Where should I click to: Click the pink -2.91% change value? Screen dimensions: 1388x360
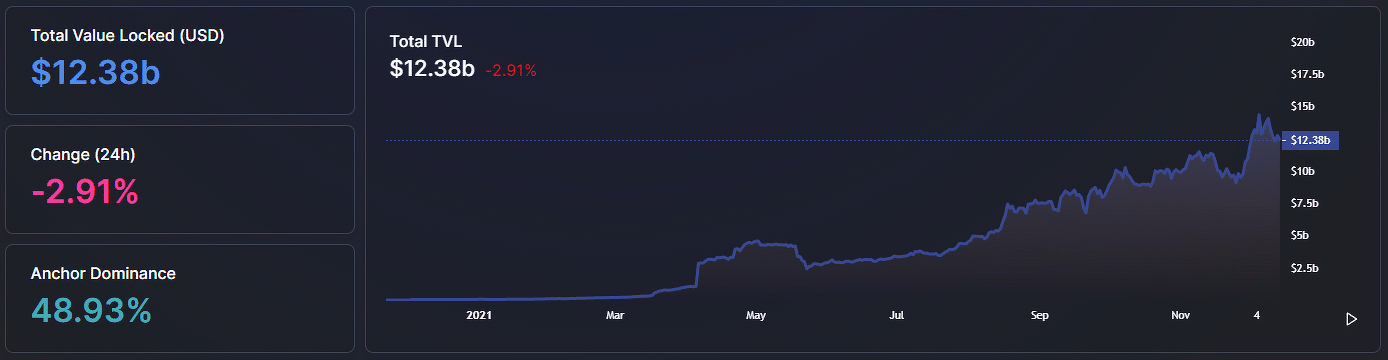click(x=85, y=191)
